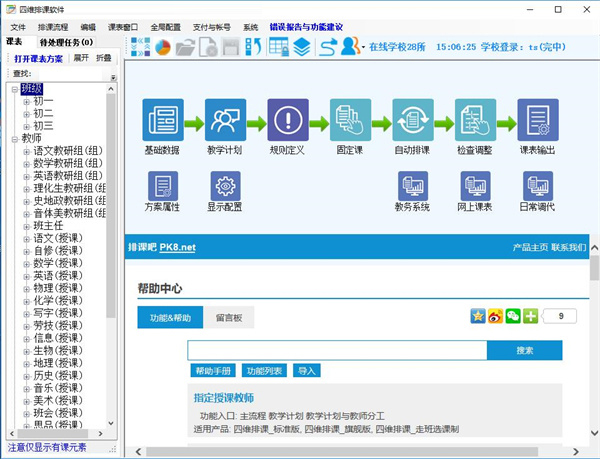Viewport: 600px width, 459px height.
Task: Expand the 初一 tree node
Action: [26, 102]
